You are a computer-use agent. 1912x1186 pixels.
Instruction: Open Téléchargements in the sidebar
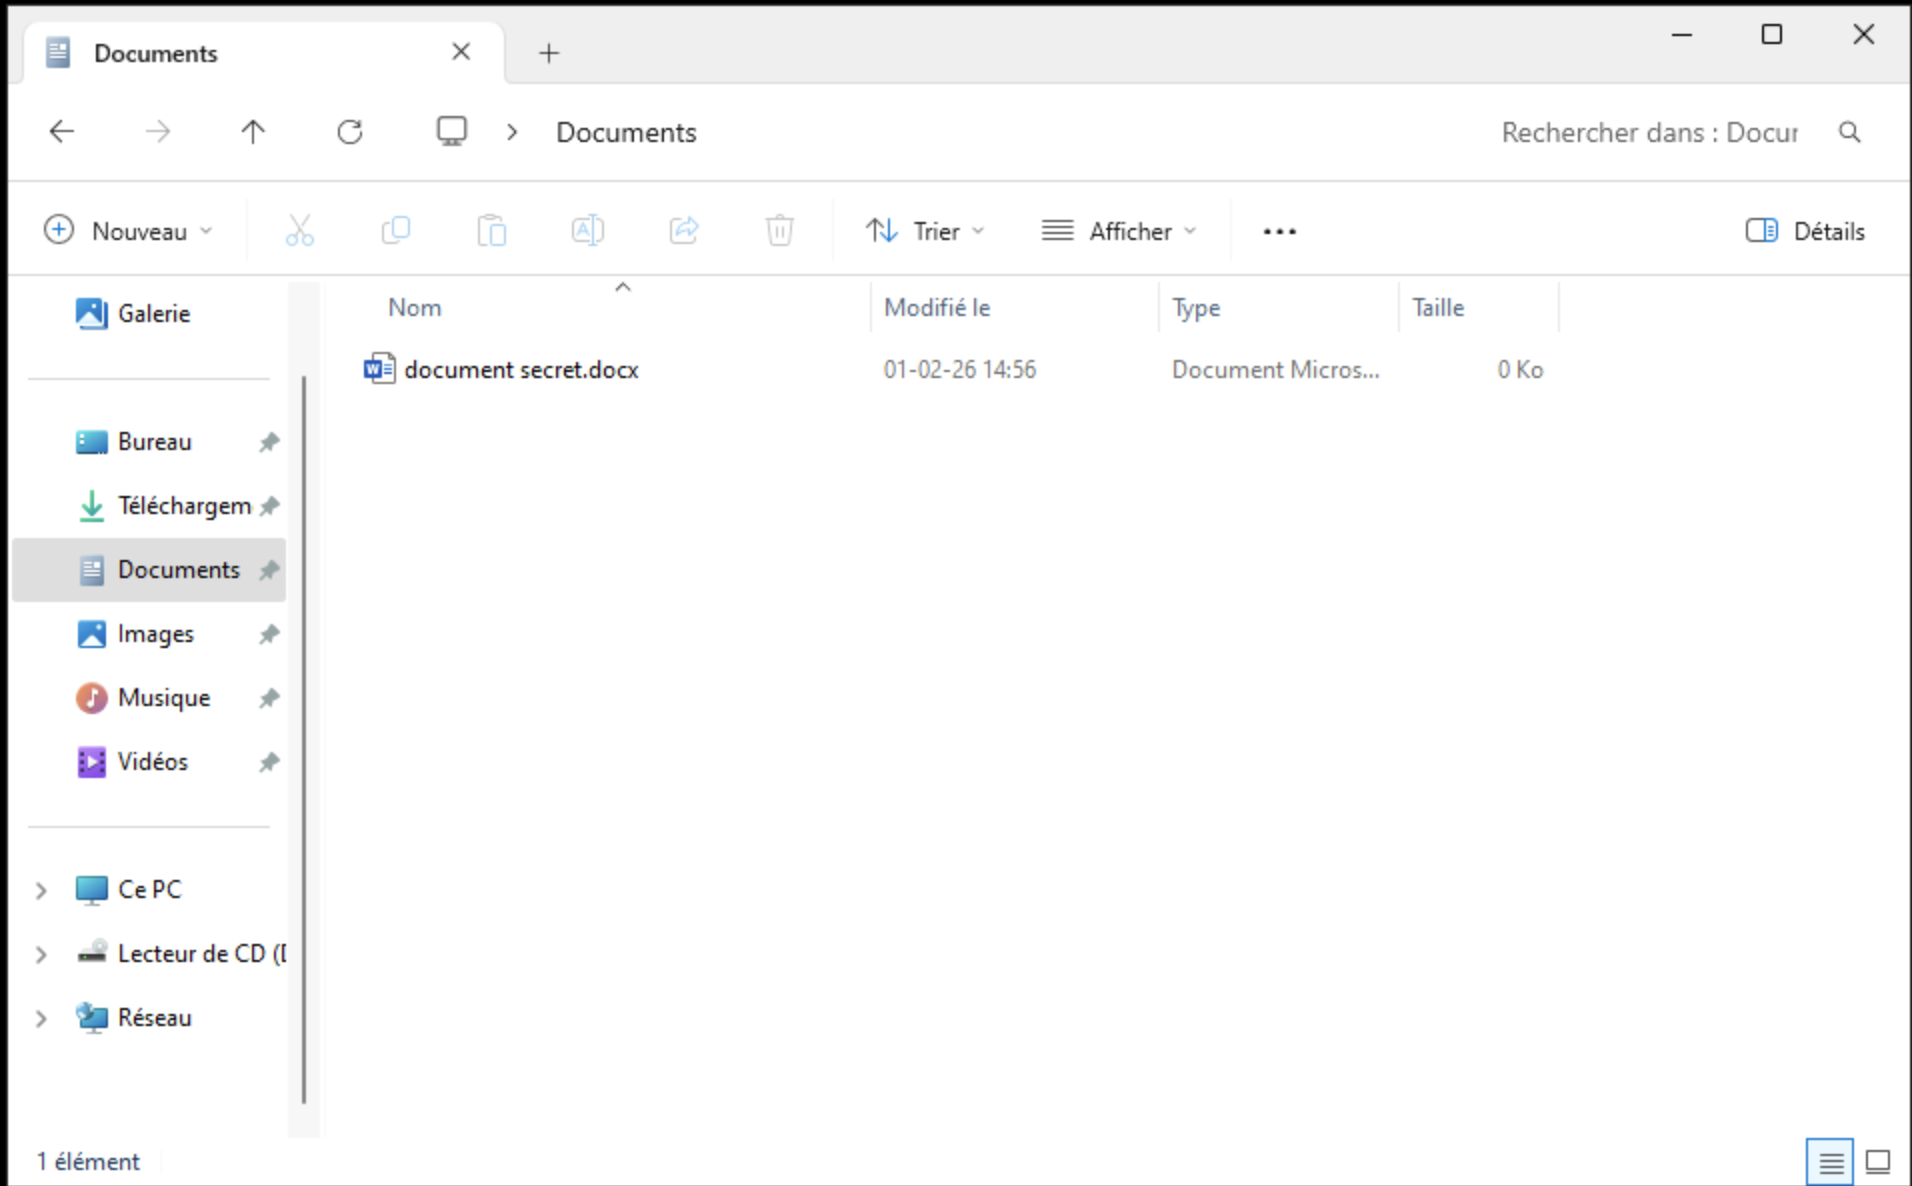coord(150,506)
